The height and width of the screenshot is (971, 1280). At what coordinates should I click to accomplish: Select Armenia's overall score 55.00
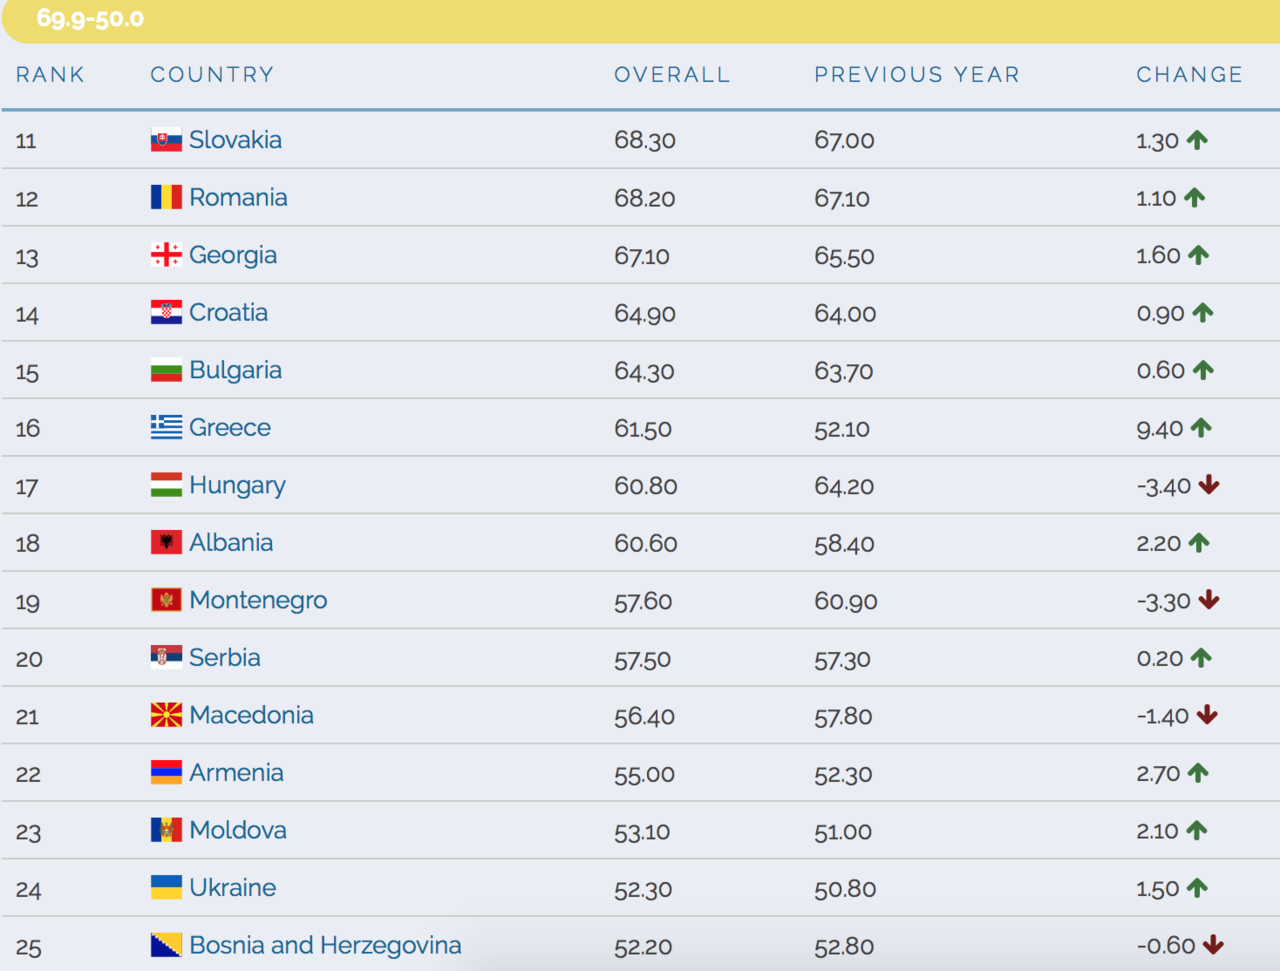point(644,774)
